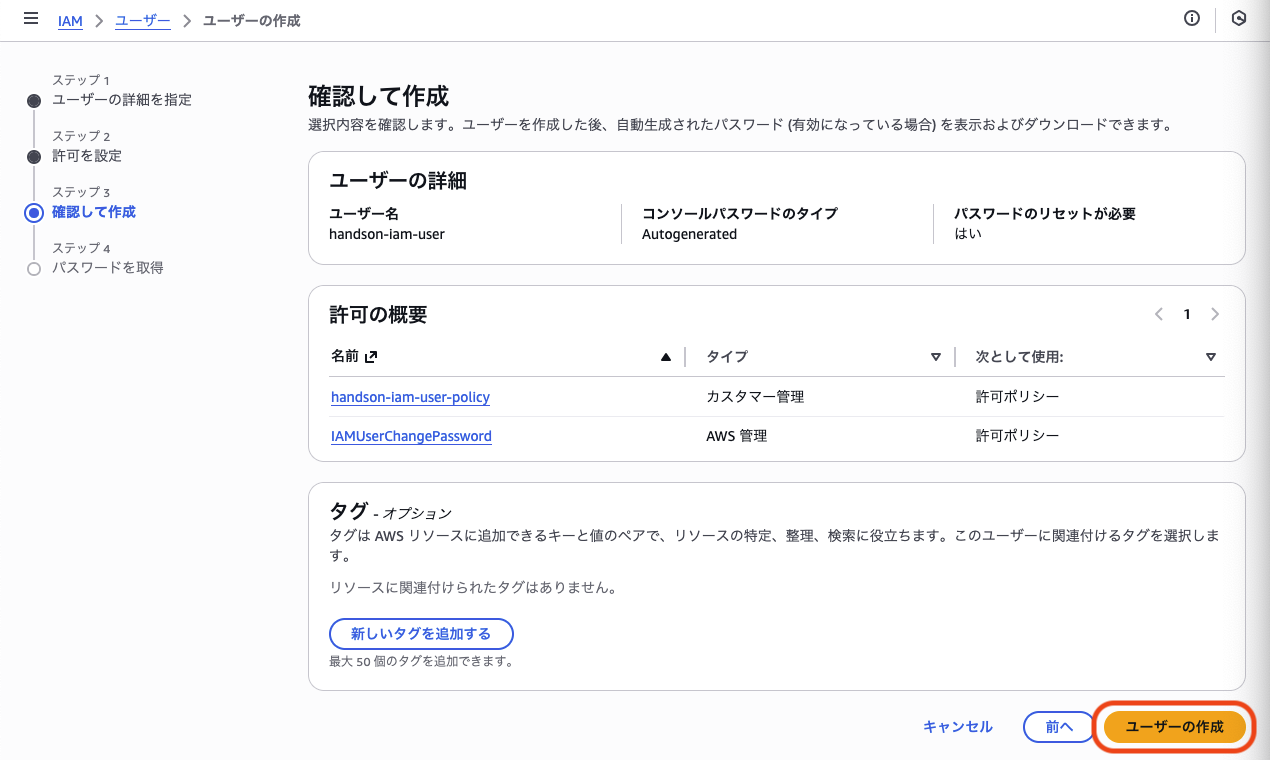Click the 新しいタグを追加する button

420,633
